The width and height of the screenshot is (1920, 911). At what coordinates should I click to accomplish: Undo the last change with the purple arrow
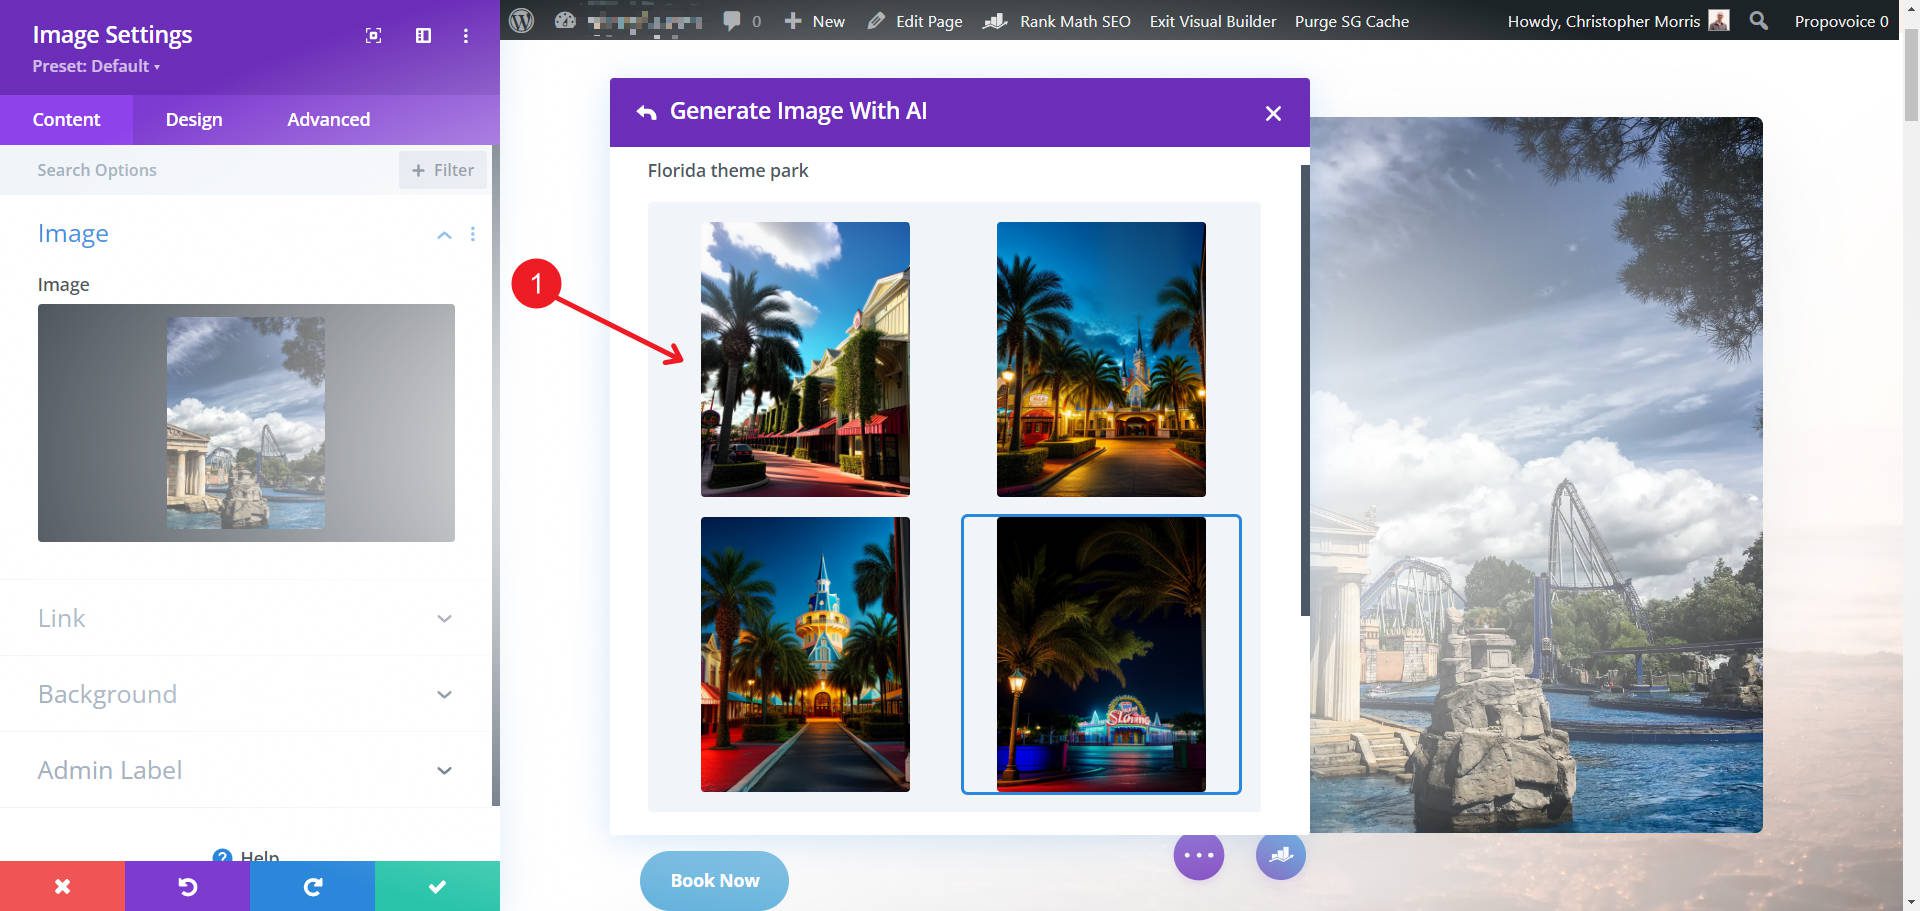click(x=187, y=885)
